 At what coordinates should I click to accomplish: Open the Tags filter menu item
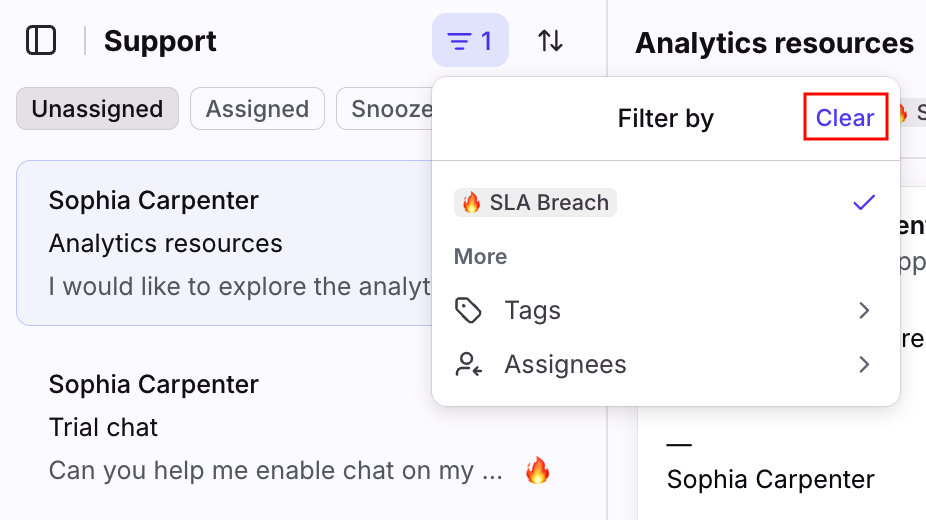[x=533, y=310]
